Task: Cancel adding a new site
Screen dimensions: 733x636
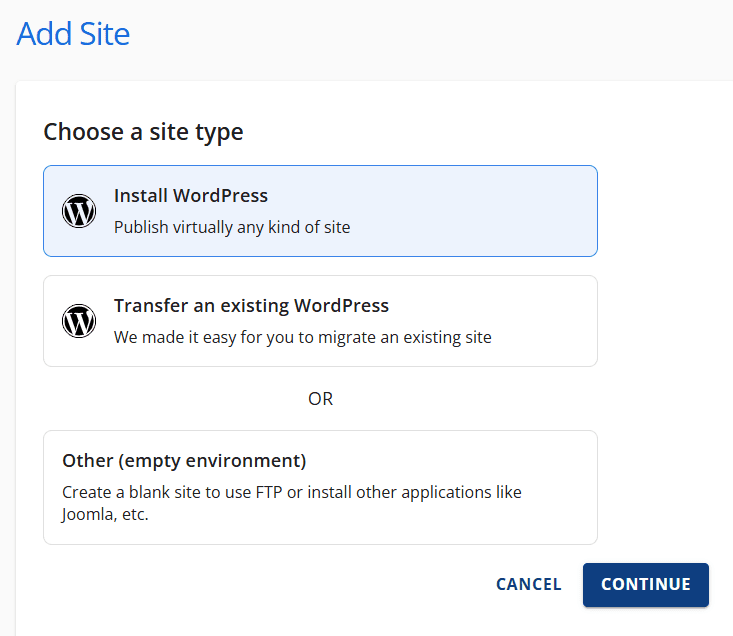Action: [x=528, y=585]
